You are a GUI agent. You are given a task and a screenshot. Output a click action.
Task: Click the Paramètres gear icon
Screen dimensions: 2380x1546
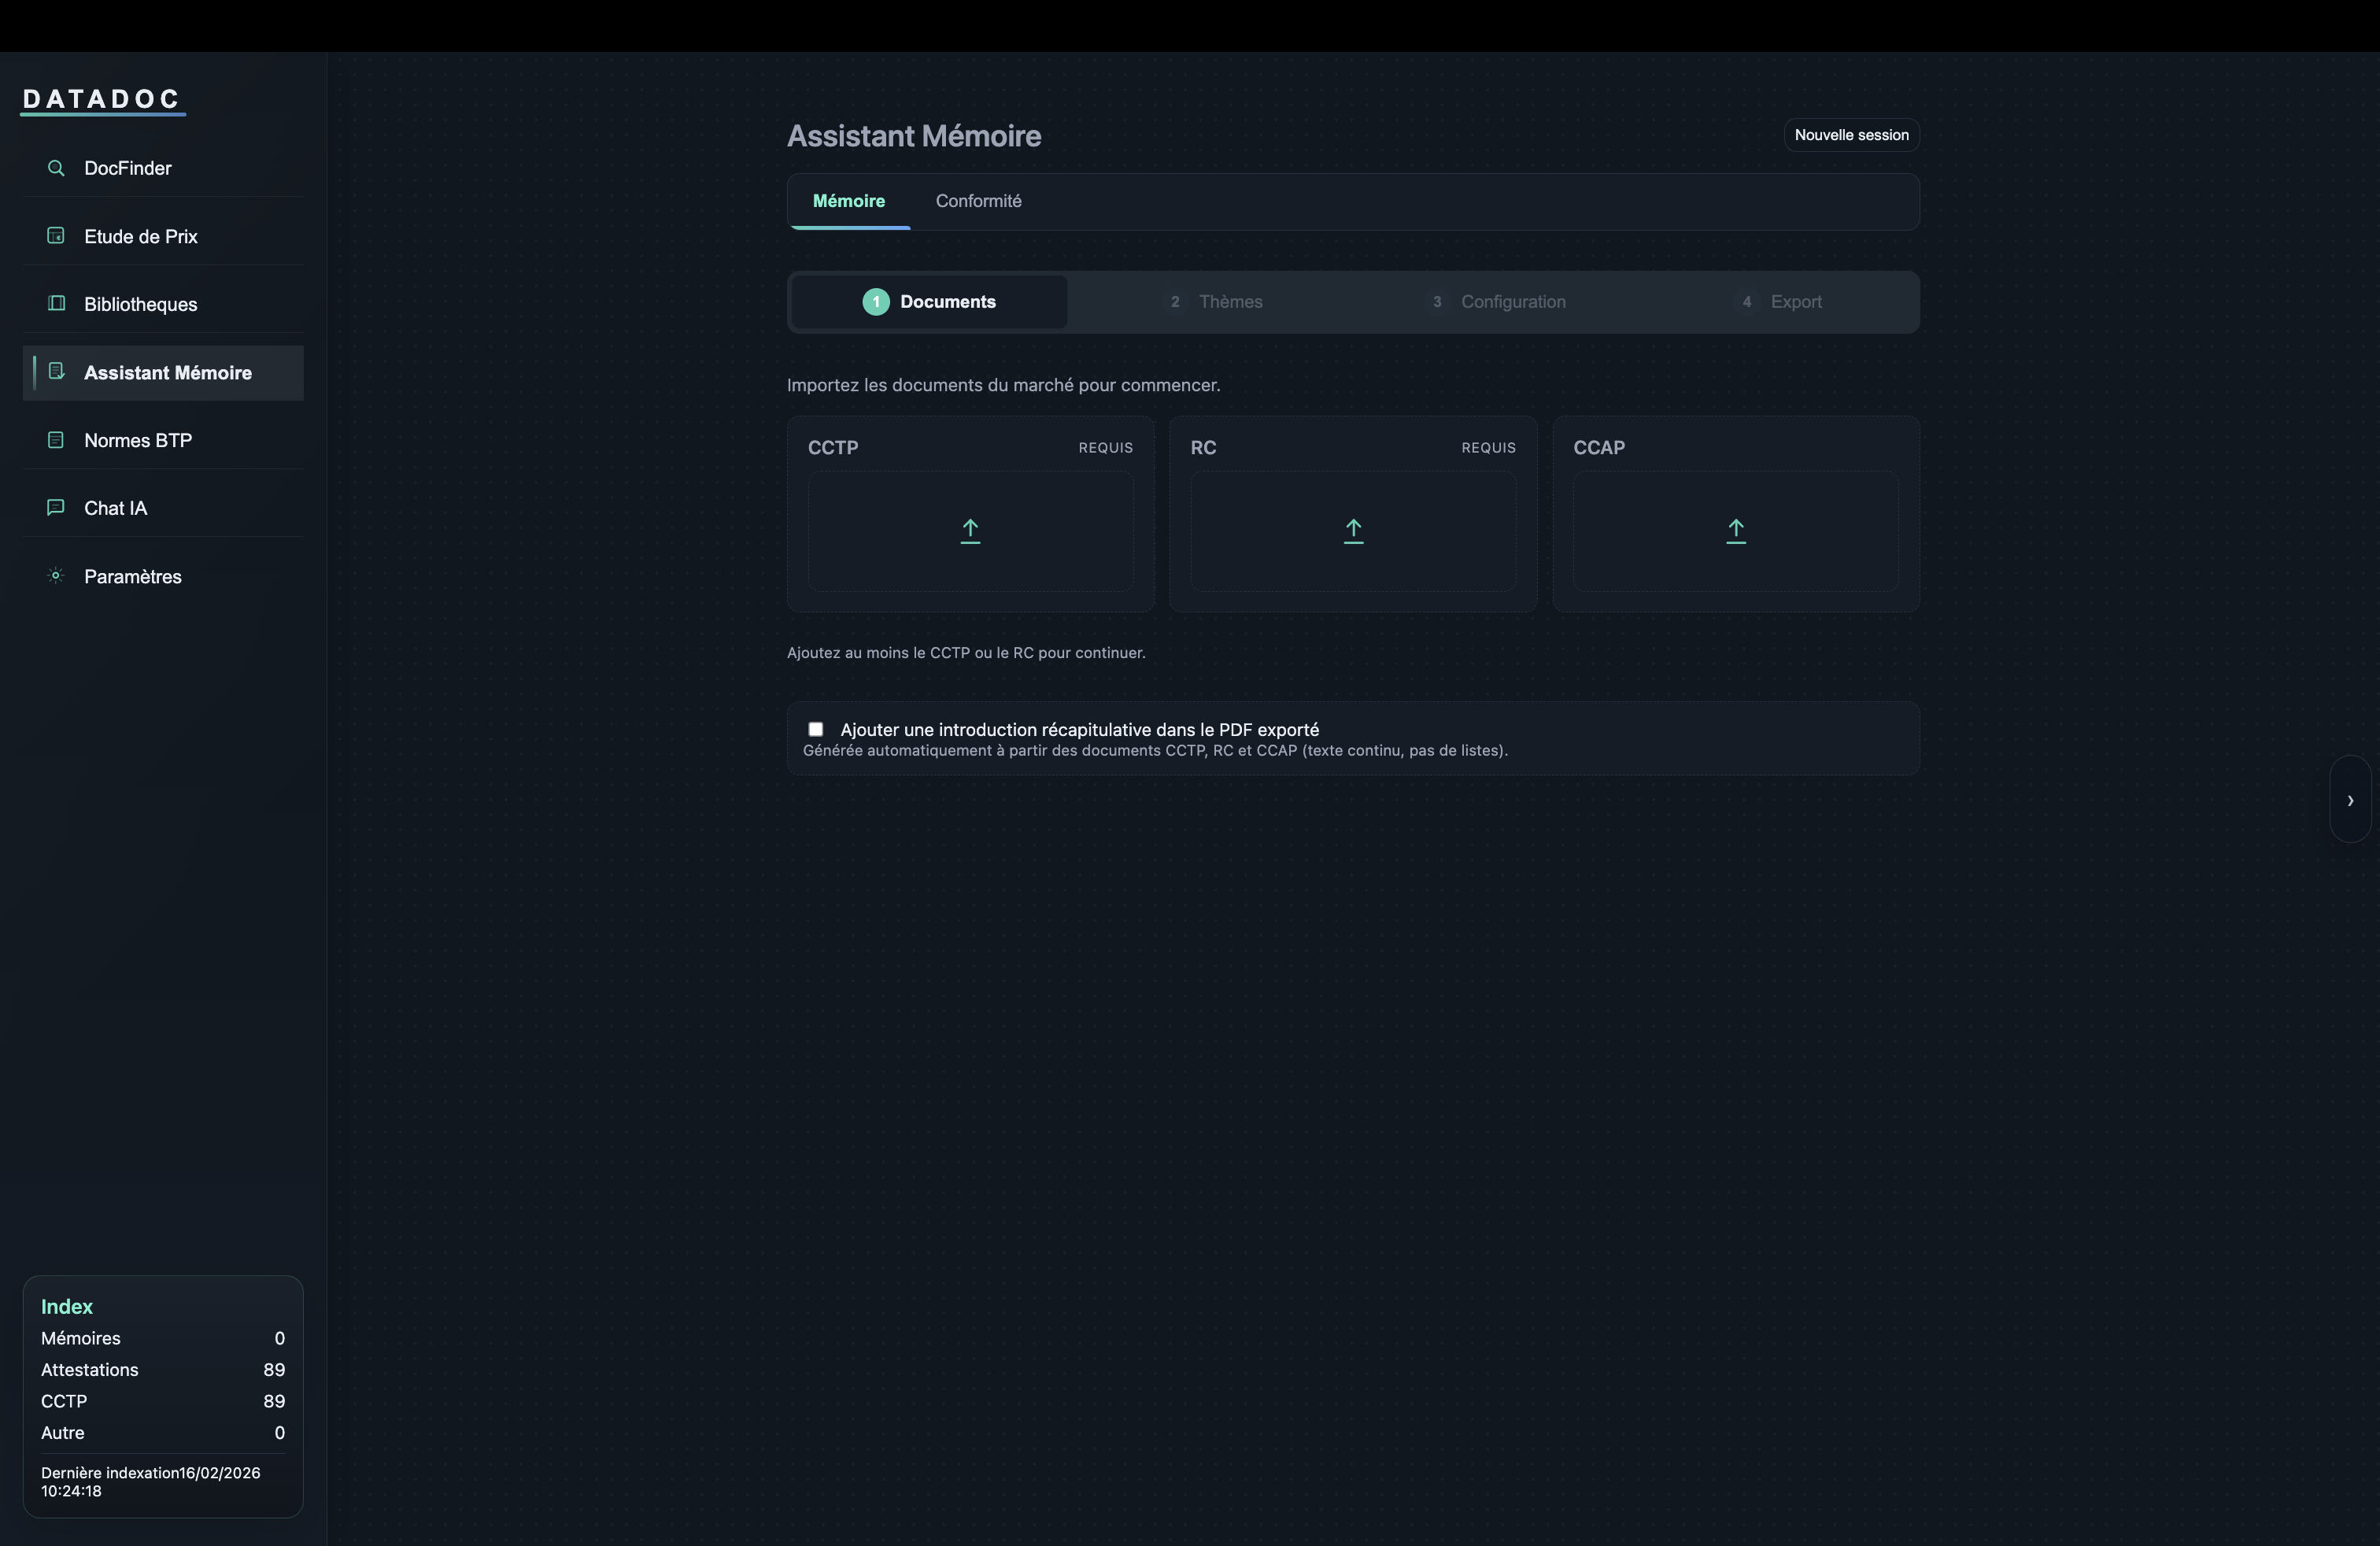56,576
